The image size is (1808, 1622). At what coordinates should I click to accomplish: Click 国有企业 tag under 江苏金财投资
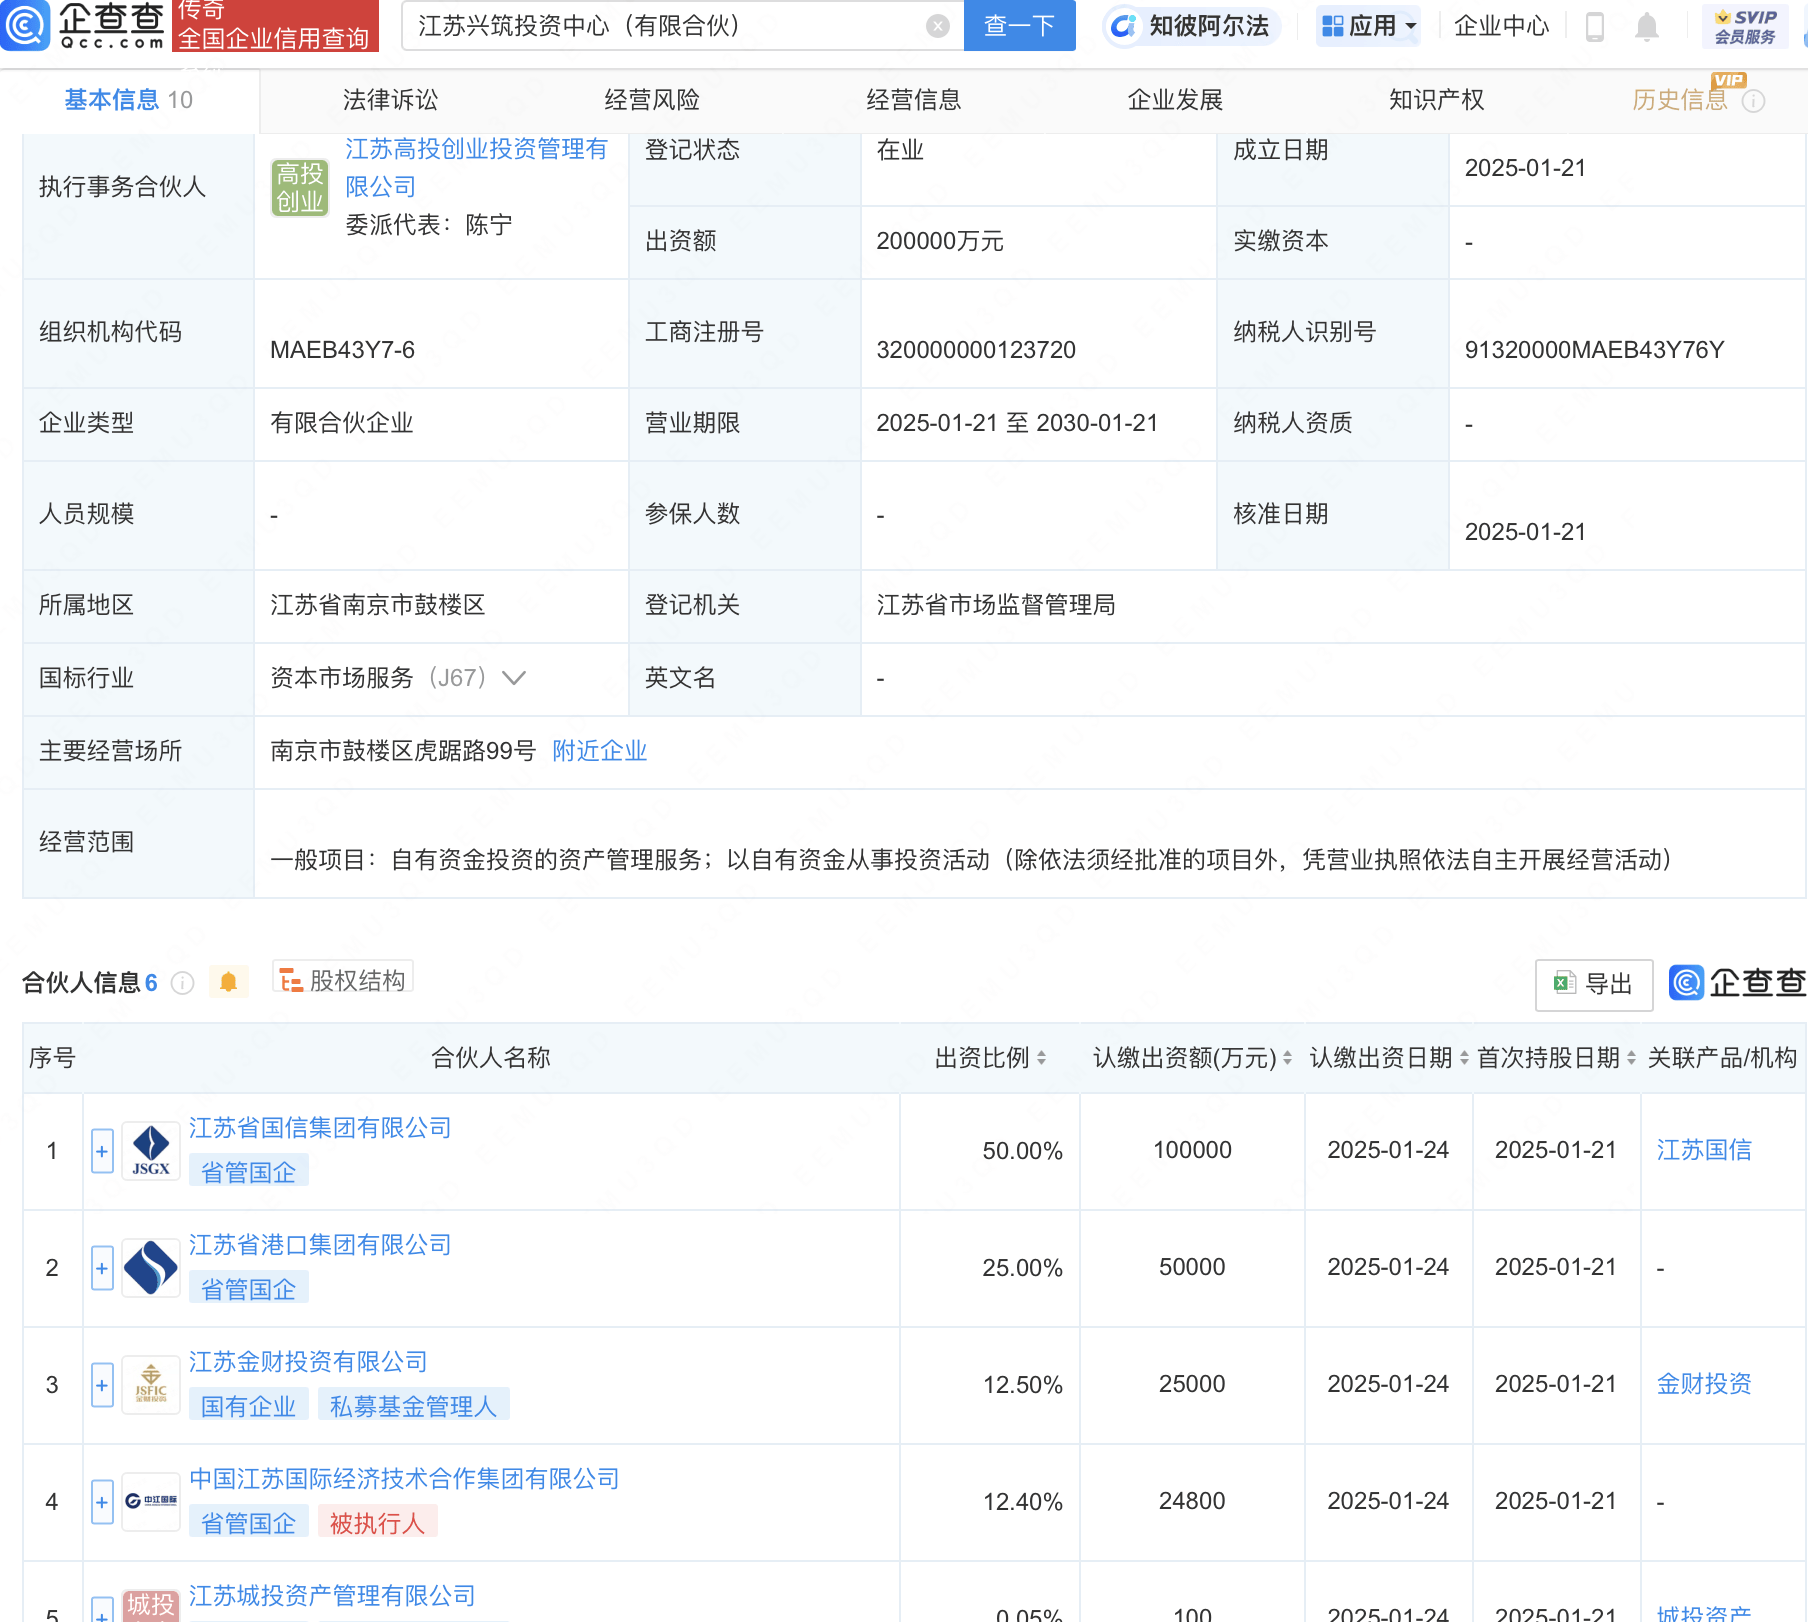tap(249, 1406)
